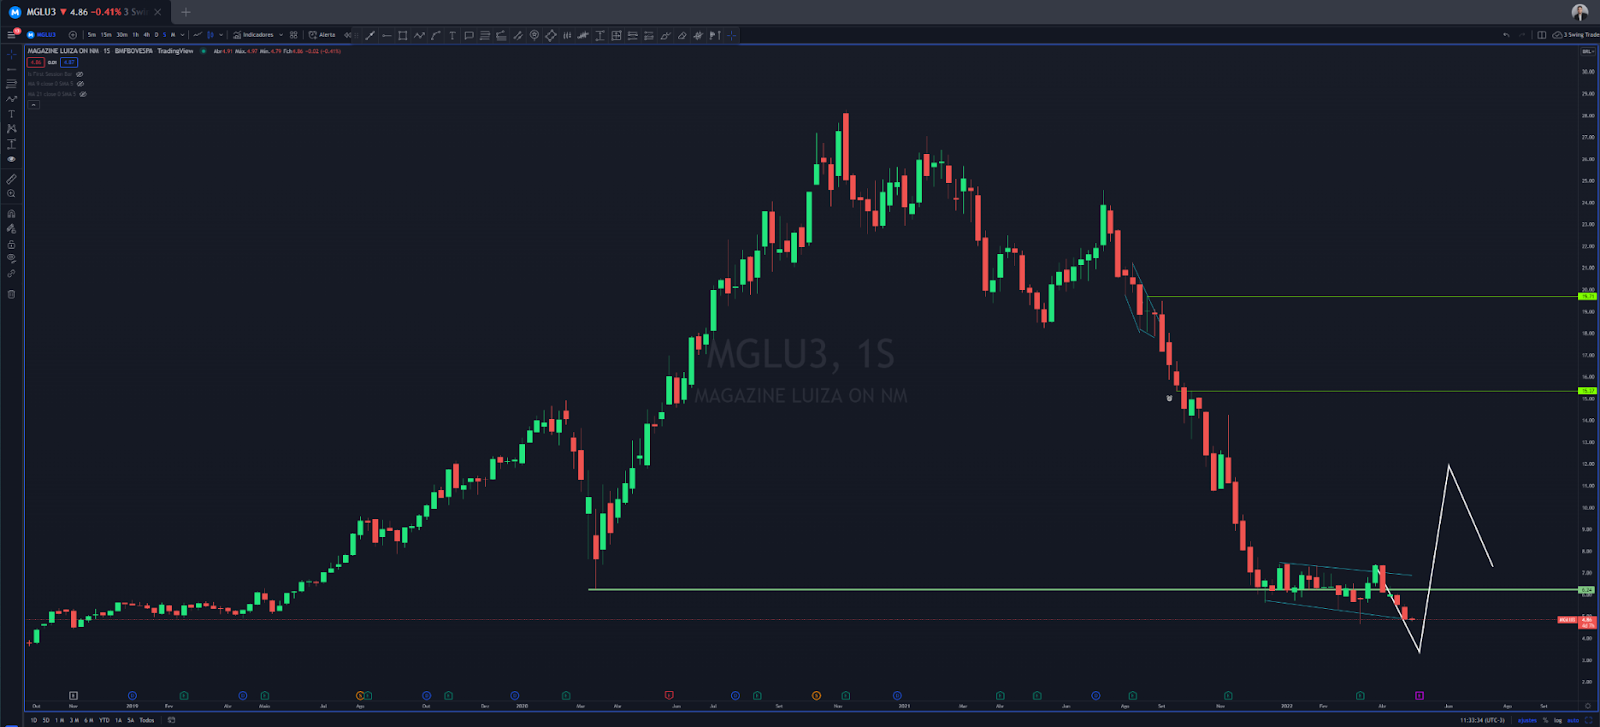This screenshot has height=727, width=1600.
Task: Select the 4h timeframe
Action: click(147, 35)
